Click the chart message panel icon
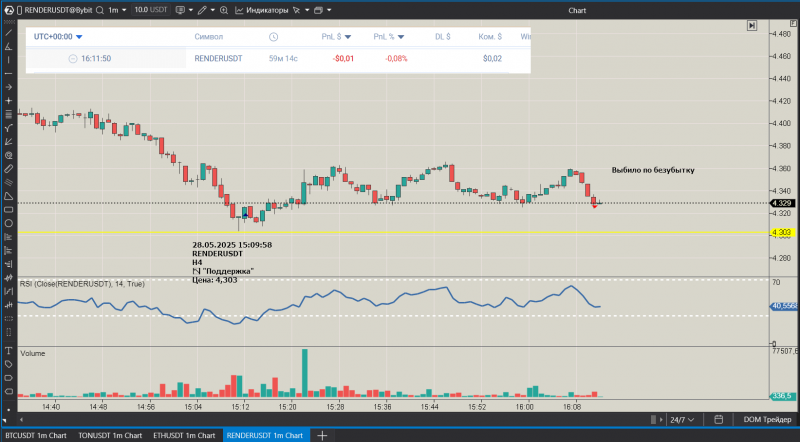Screen dimensions: 800x442 tap(180, 10)
